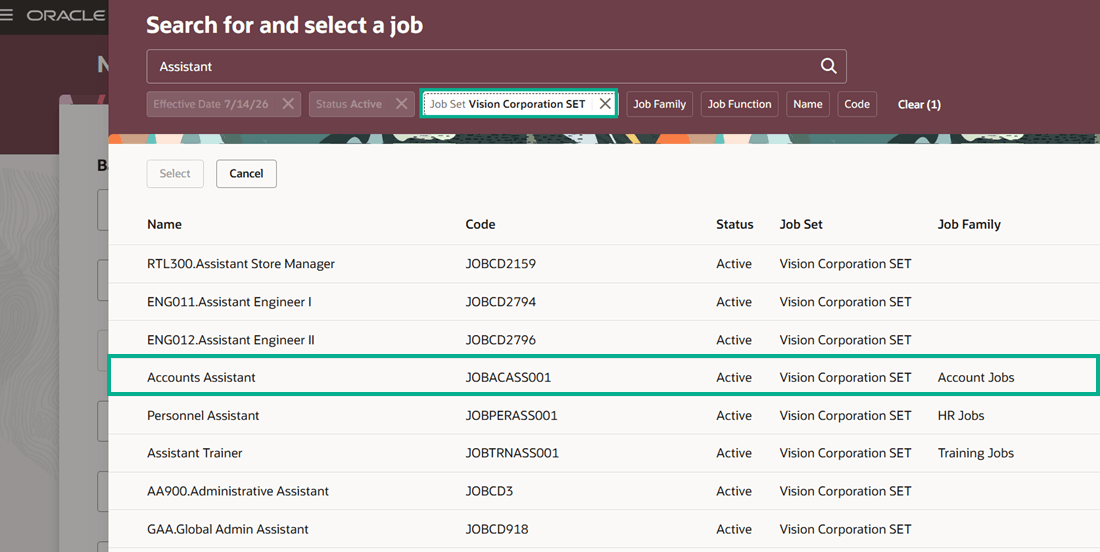The width and height of the screenshot is (1100, 552).
Task: Click the Select button
Action: [175, 173]
